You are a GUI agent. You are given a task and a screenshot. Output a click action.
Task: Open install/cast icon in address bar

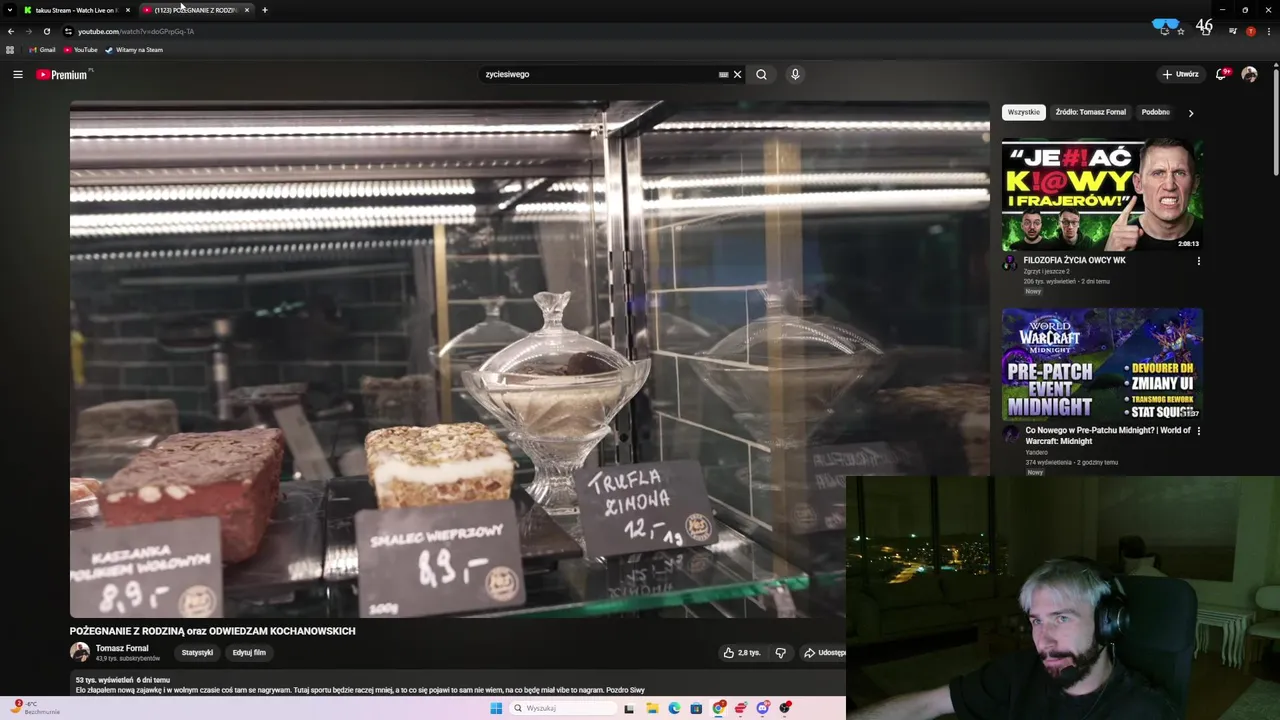coord(1164,31)
